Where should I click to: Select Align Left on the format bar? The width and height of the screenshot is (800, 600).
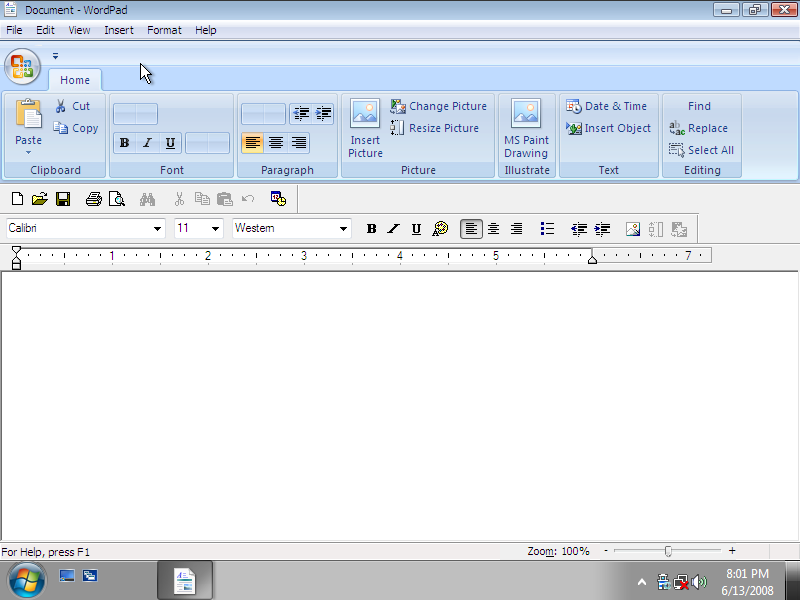(471, 229)
